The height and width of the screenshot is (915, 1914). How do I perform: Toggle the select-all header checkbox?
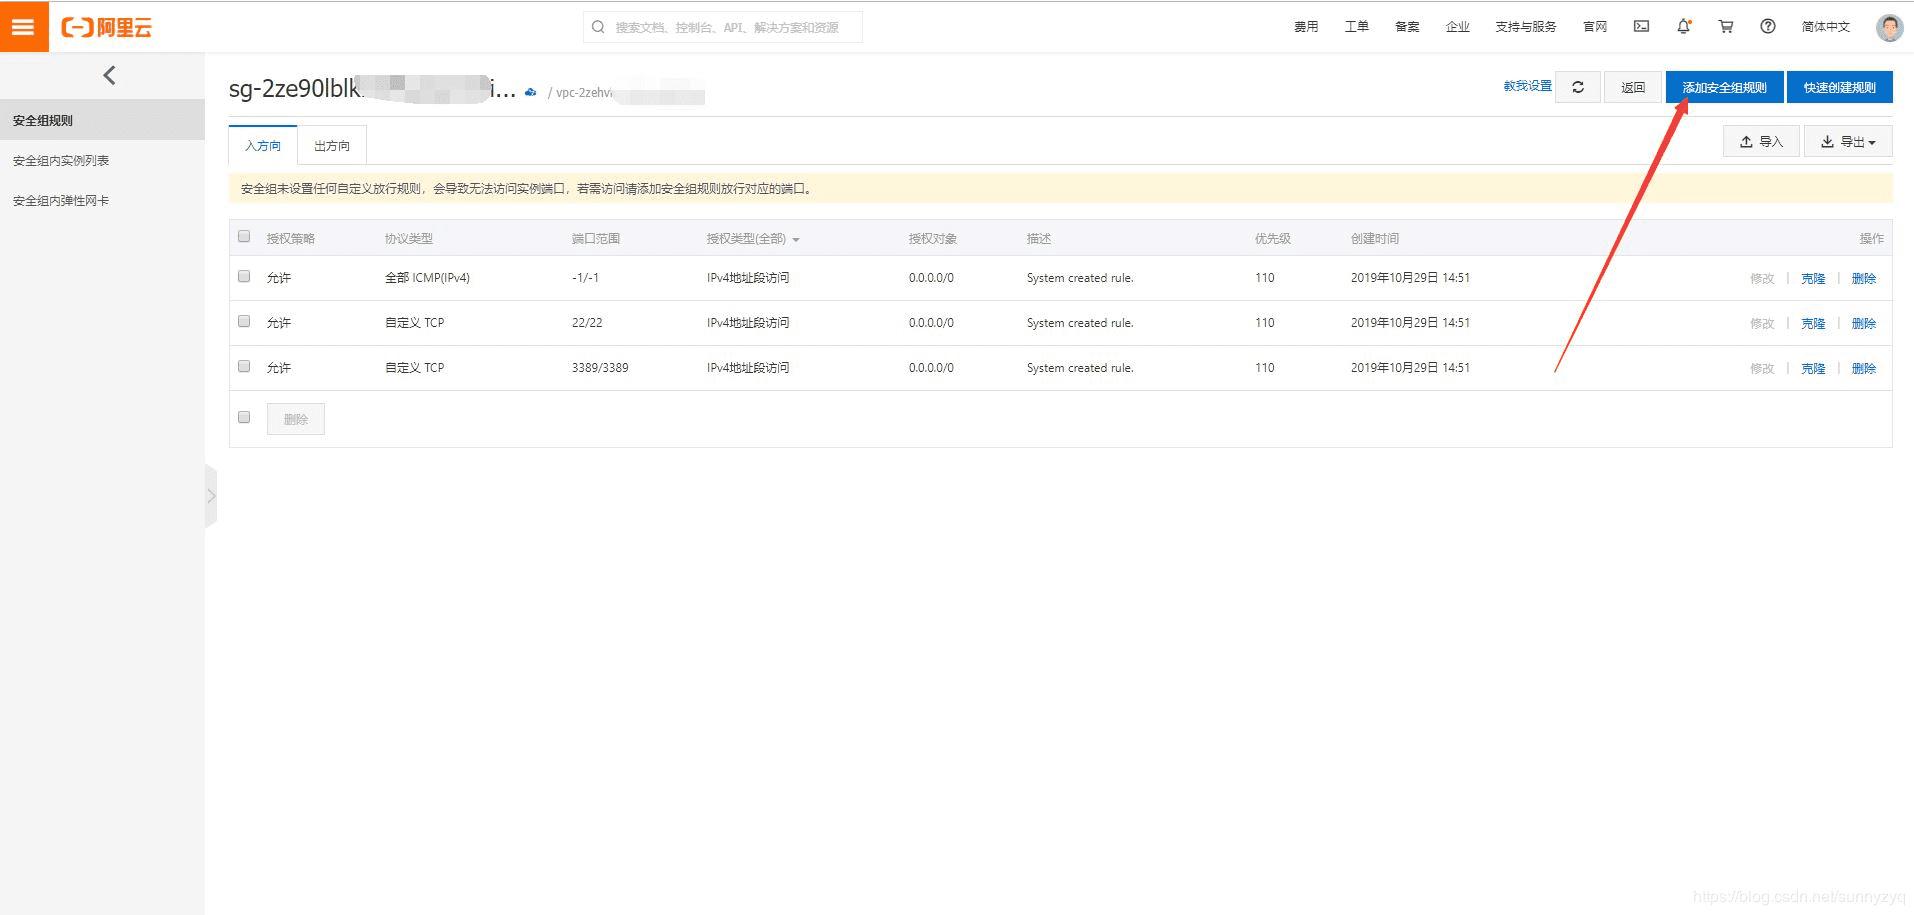tap(244, 237)
